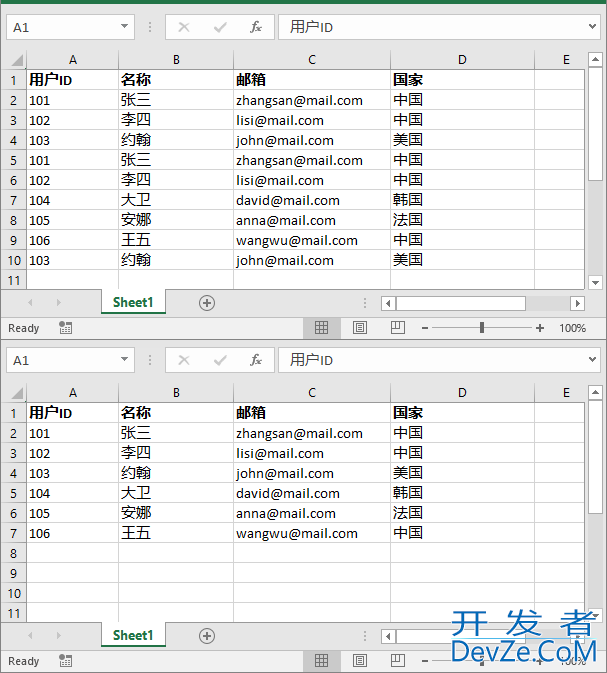Click 名称 header cell in top sheet
The image size is (607, 673).
176,80
